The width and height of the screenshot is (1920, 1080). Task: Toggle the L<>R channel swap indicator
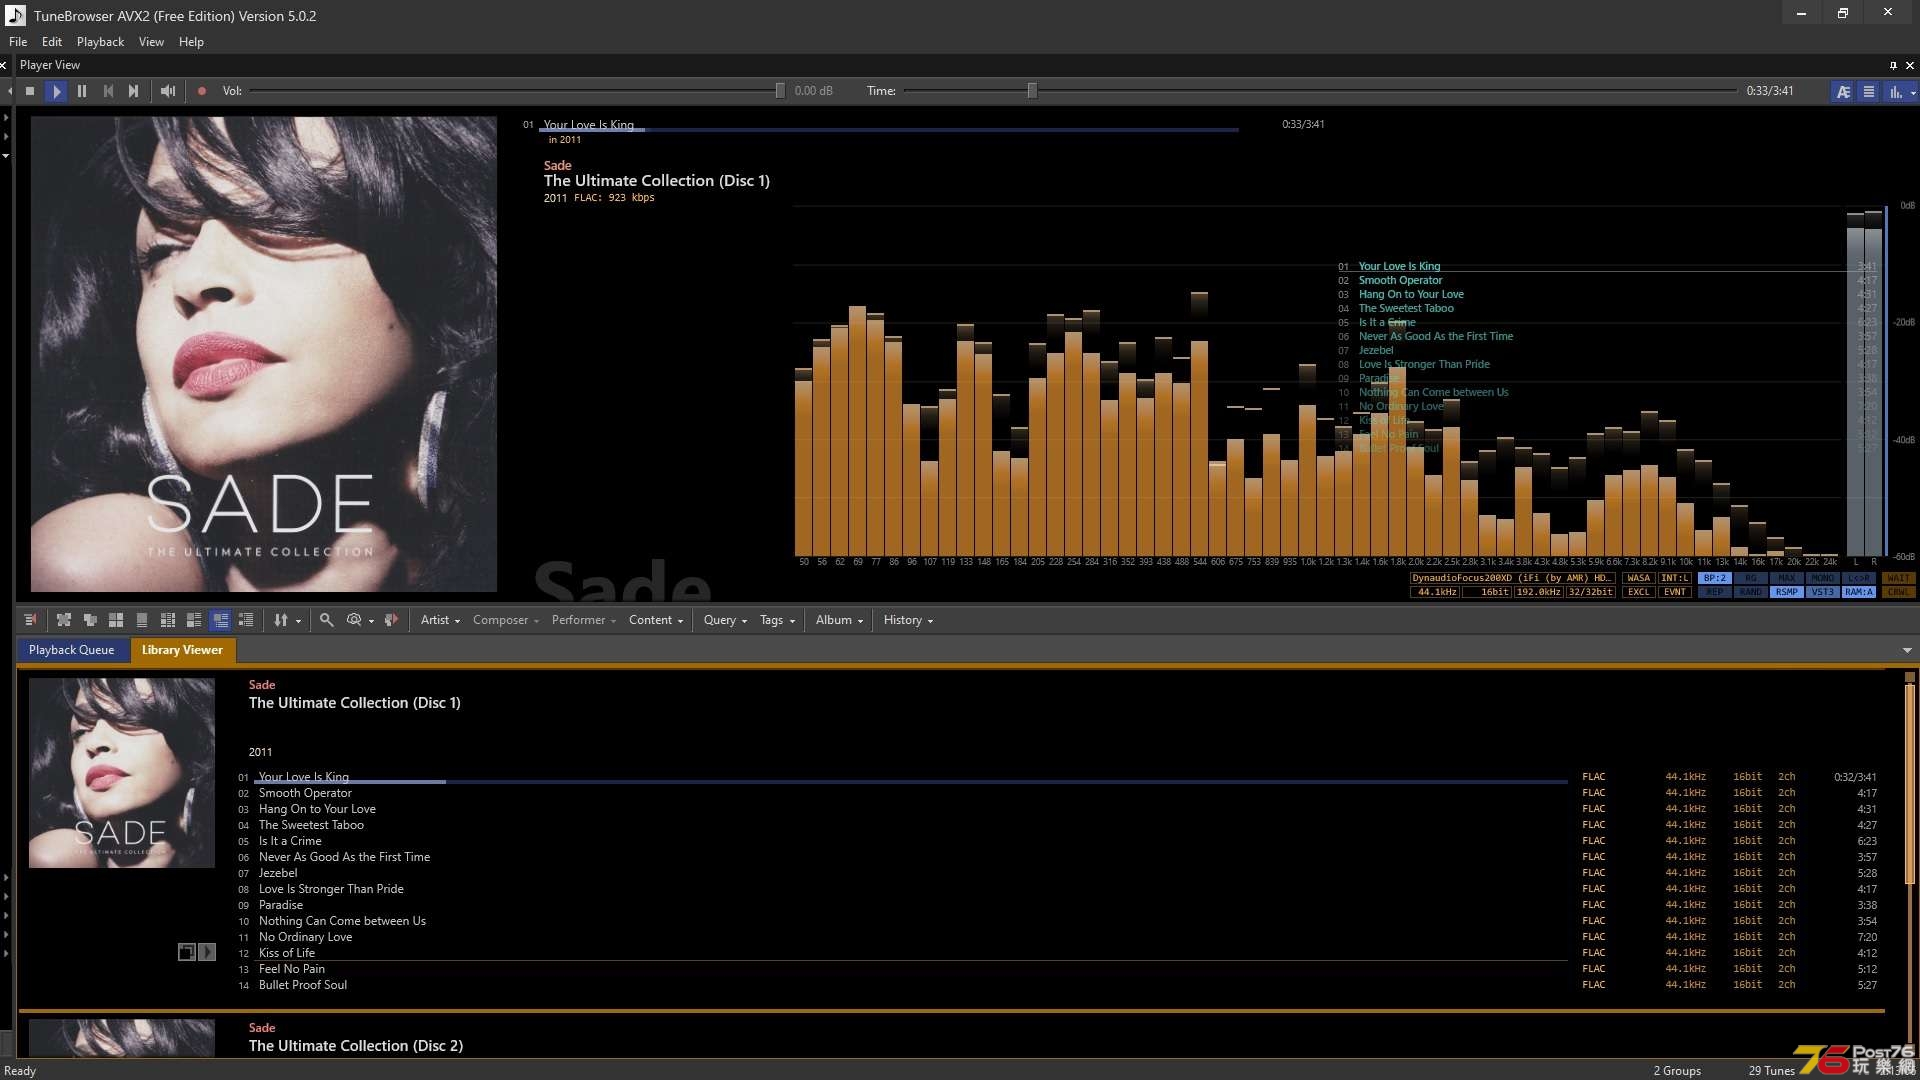1859,578
